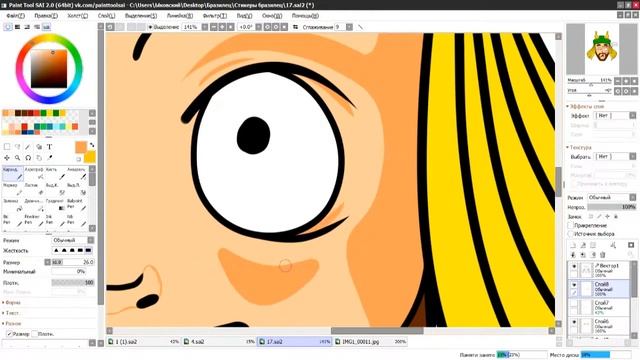
Task: Open the layer Режим blend mode dropdown
Action: coord(611,198)
